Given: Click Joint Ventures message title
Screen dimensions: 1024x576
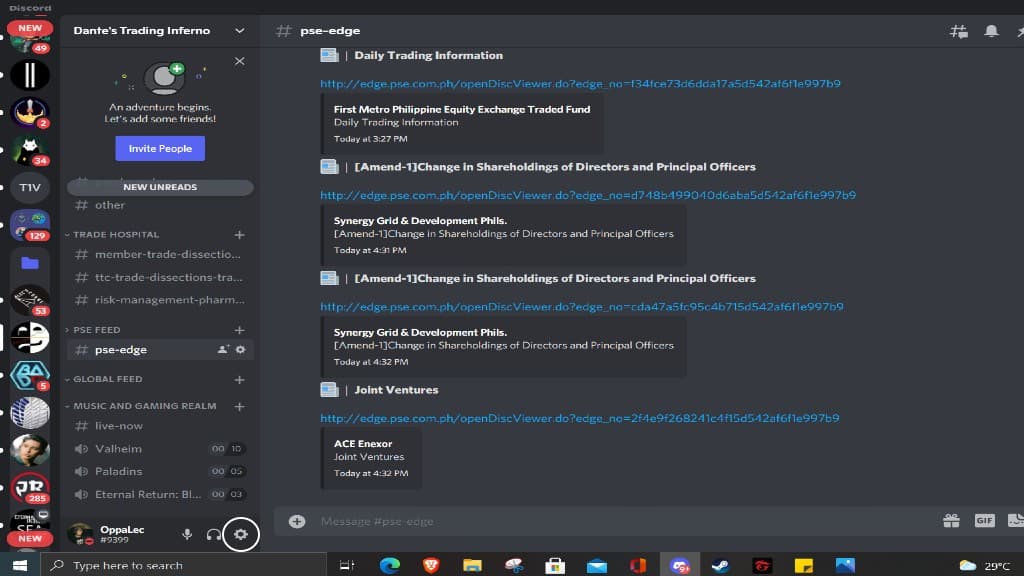Looking at the screenshot, I should [396, 390].
